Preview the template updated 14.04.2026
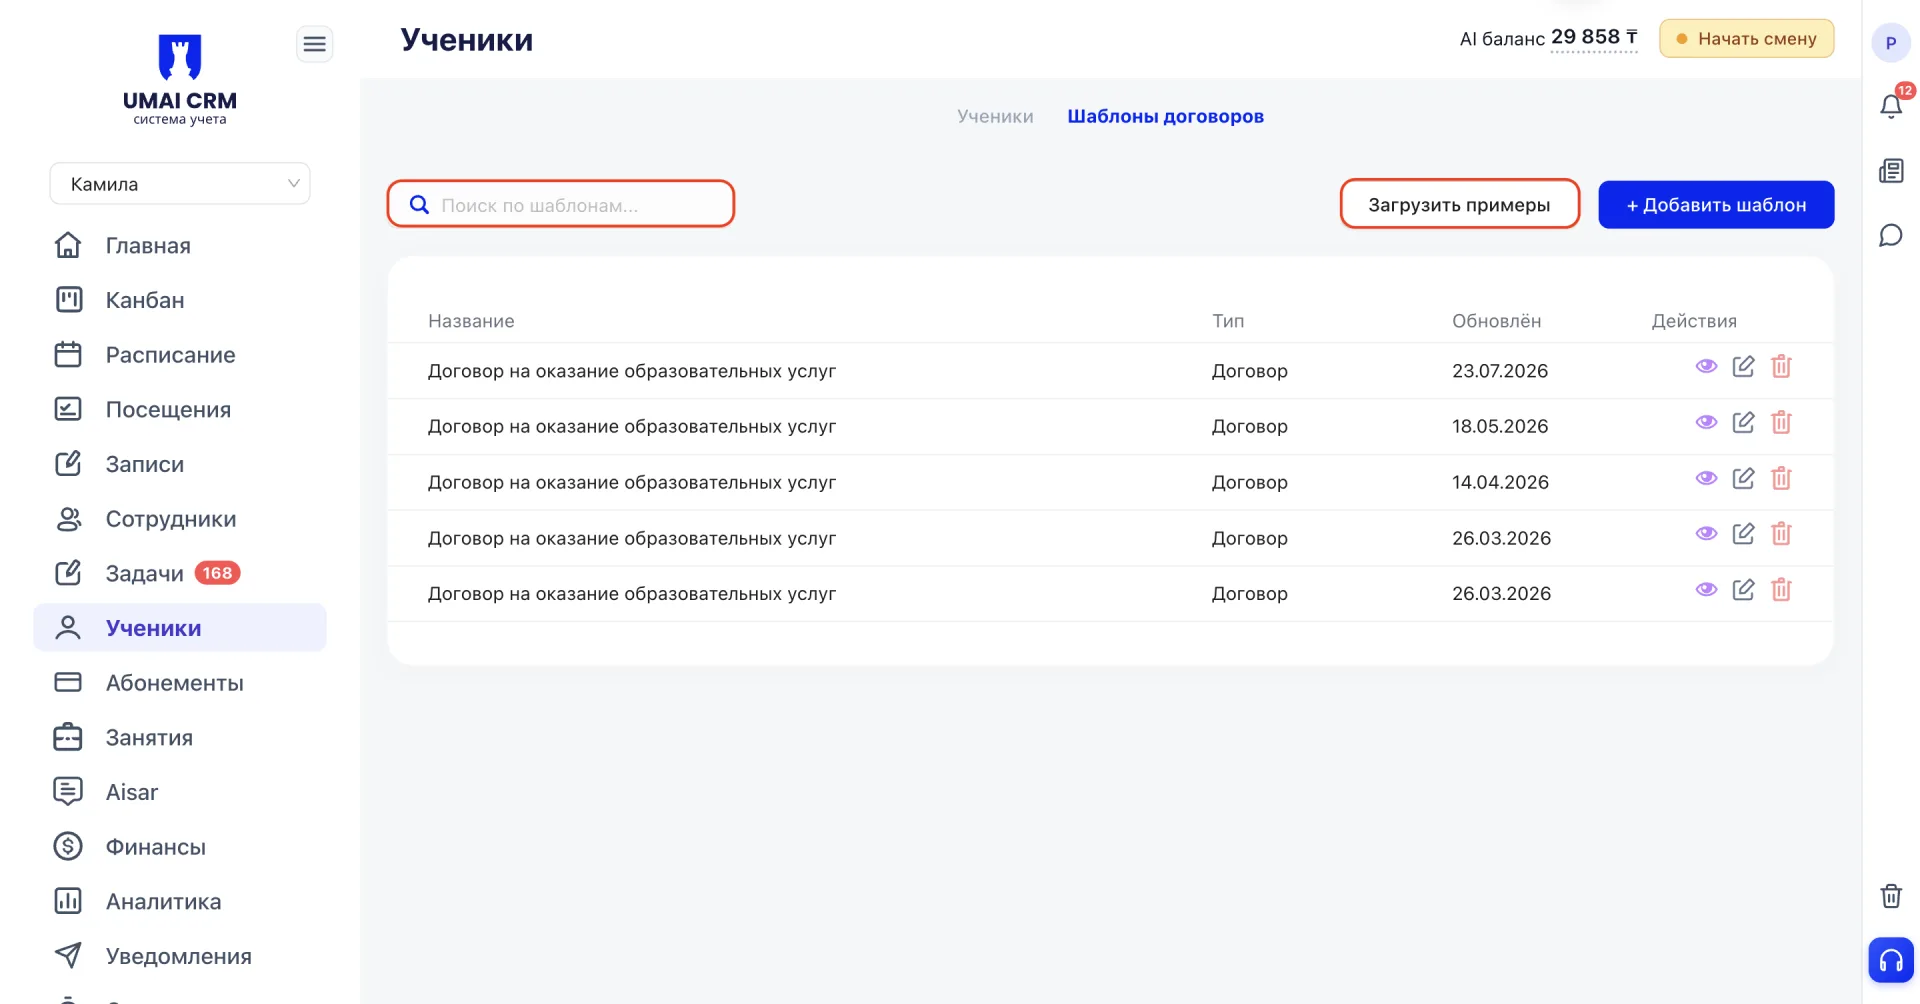Image resolution: width=1920 pixels, height=1004 pixels. tap(1706, 478)
